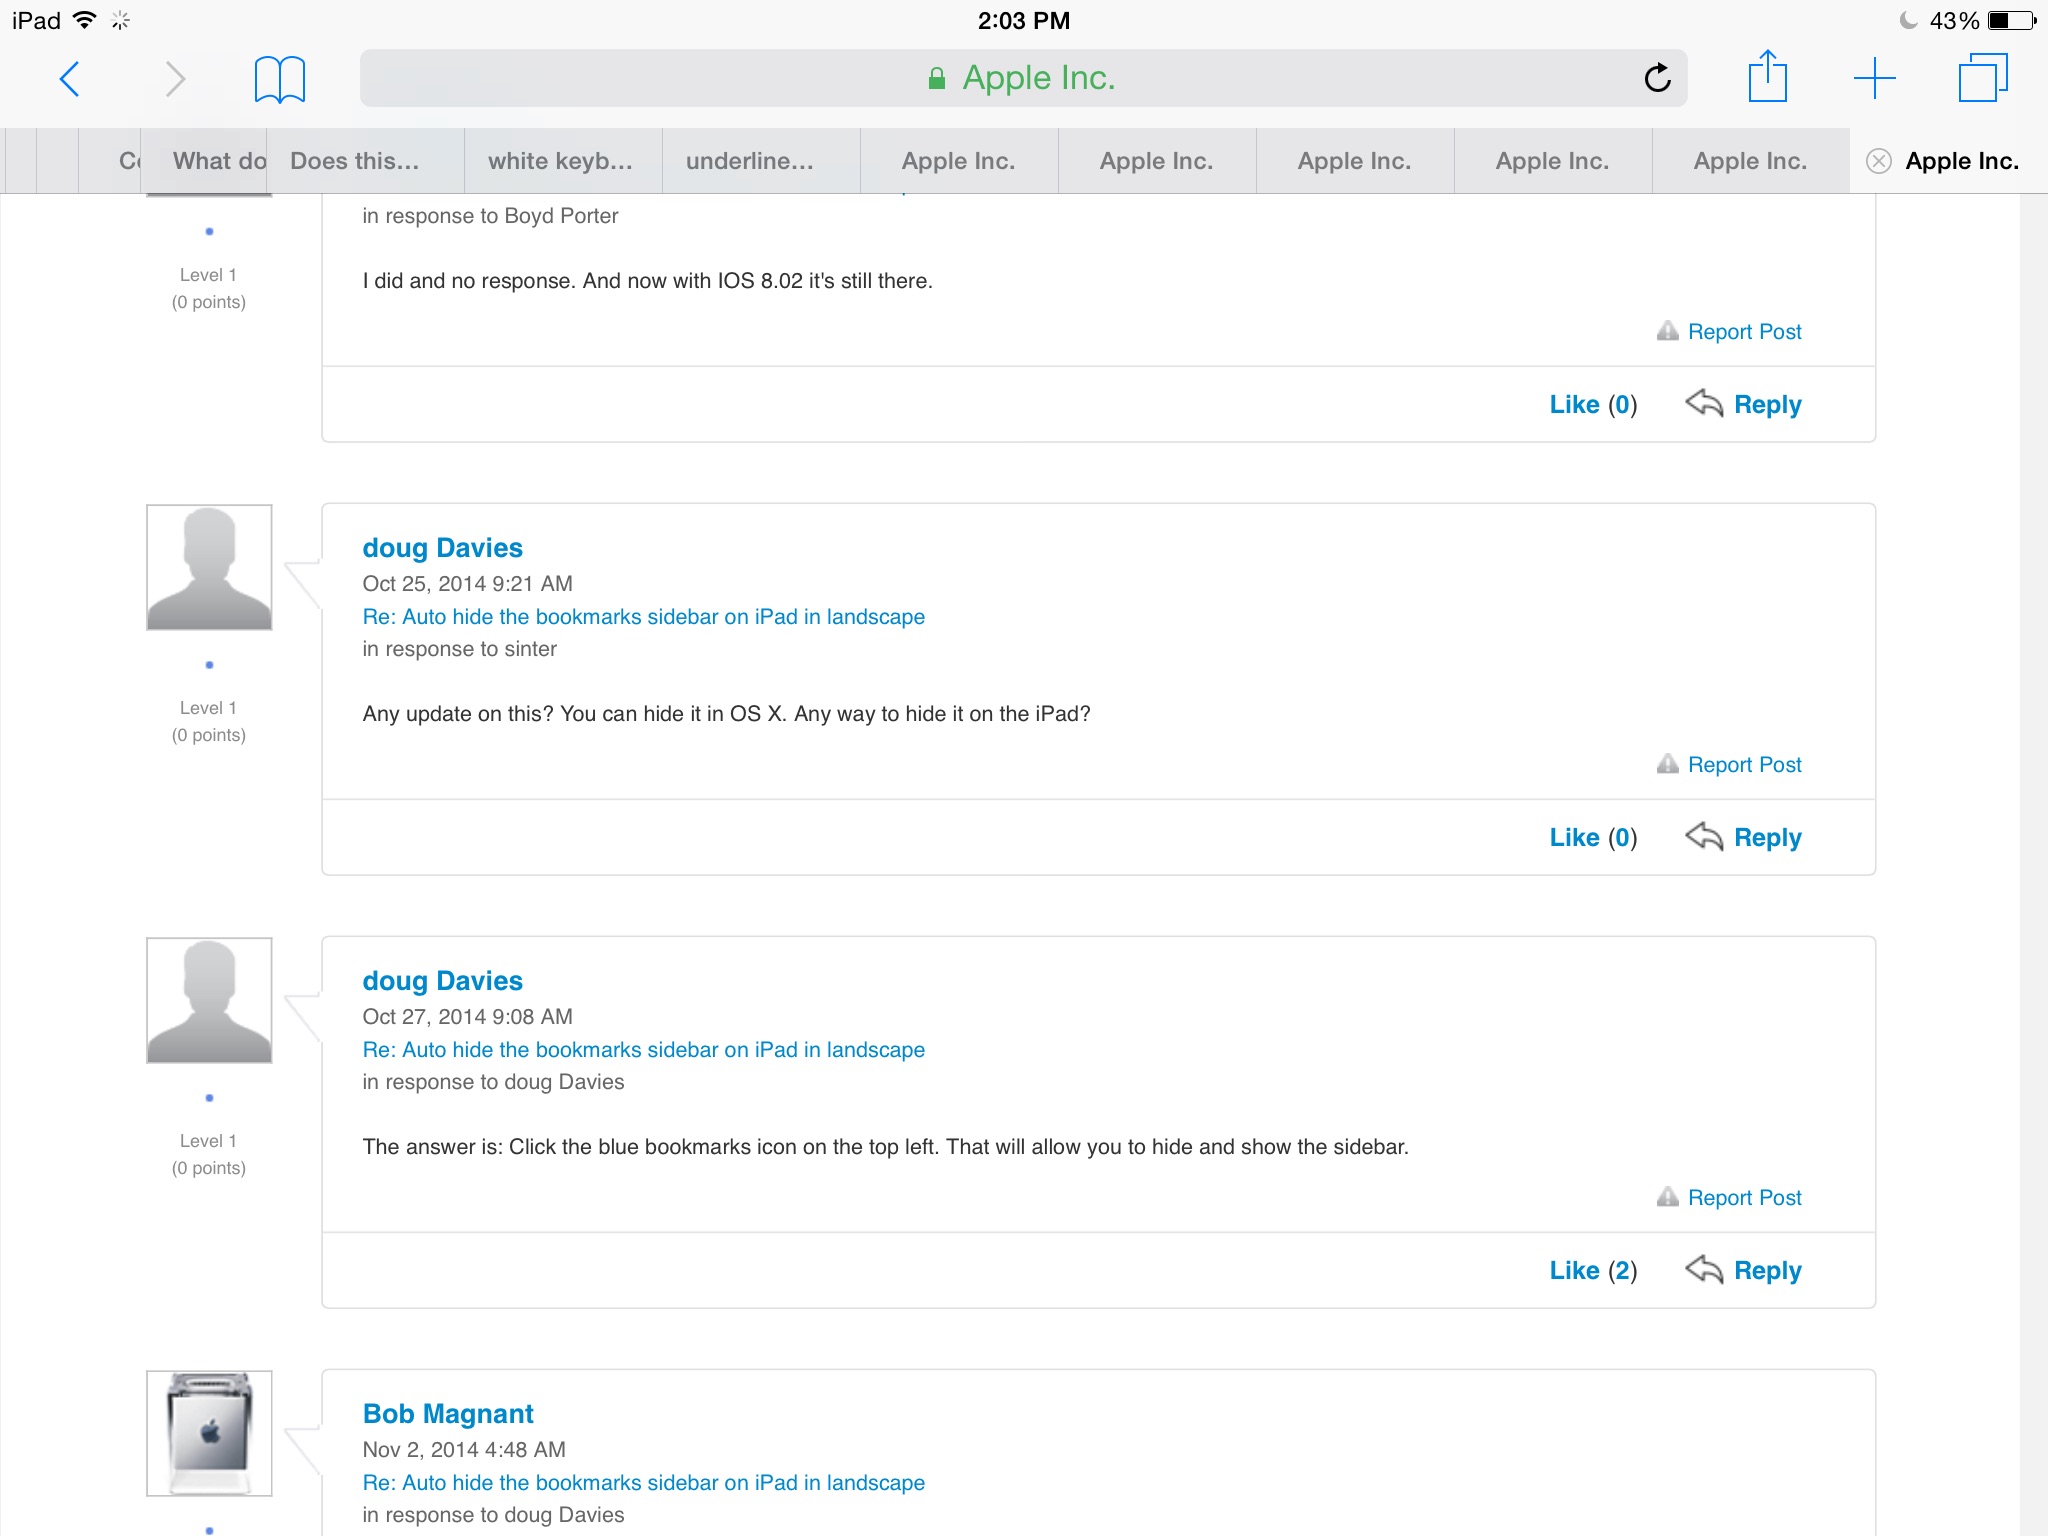Image resolution: width=2048 pixels, height=1536 pixels.
Task: Tap the Safari back arrow
Action: (69, 78)
